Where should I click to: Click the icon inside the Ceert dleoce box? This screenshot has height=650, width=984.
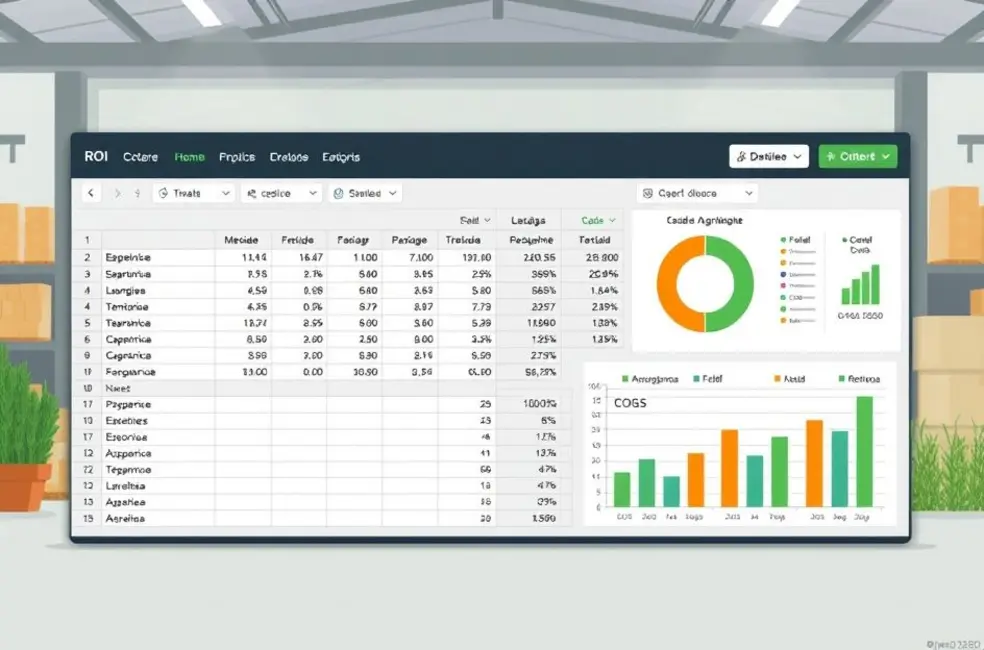pos(648,193)
